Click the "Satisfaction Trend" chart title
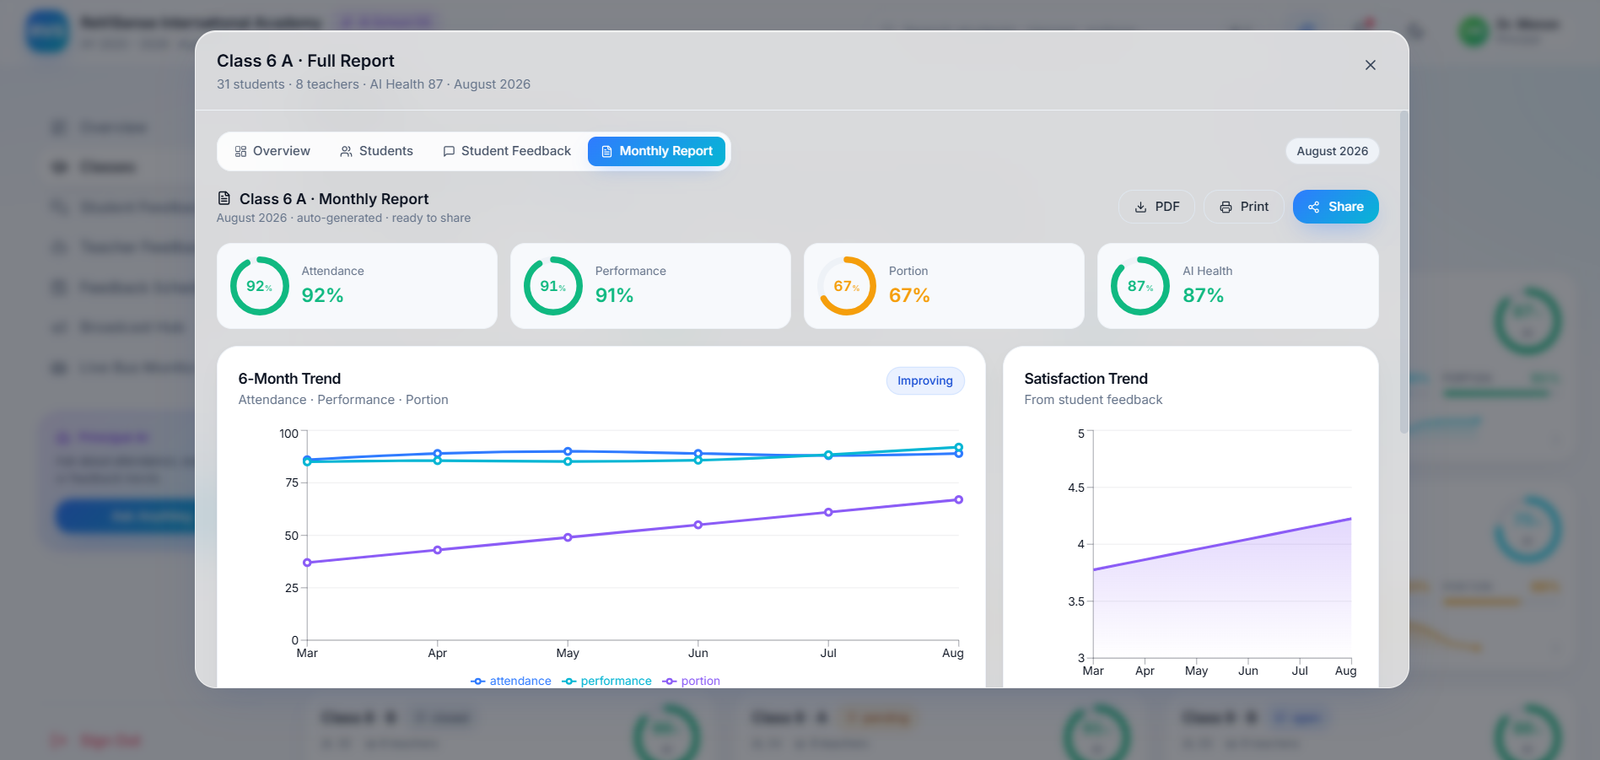The height and width of the screenshot is (760, 1600). point(1086,378)
